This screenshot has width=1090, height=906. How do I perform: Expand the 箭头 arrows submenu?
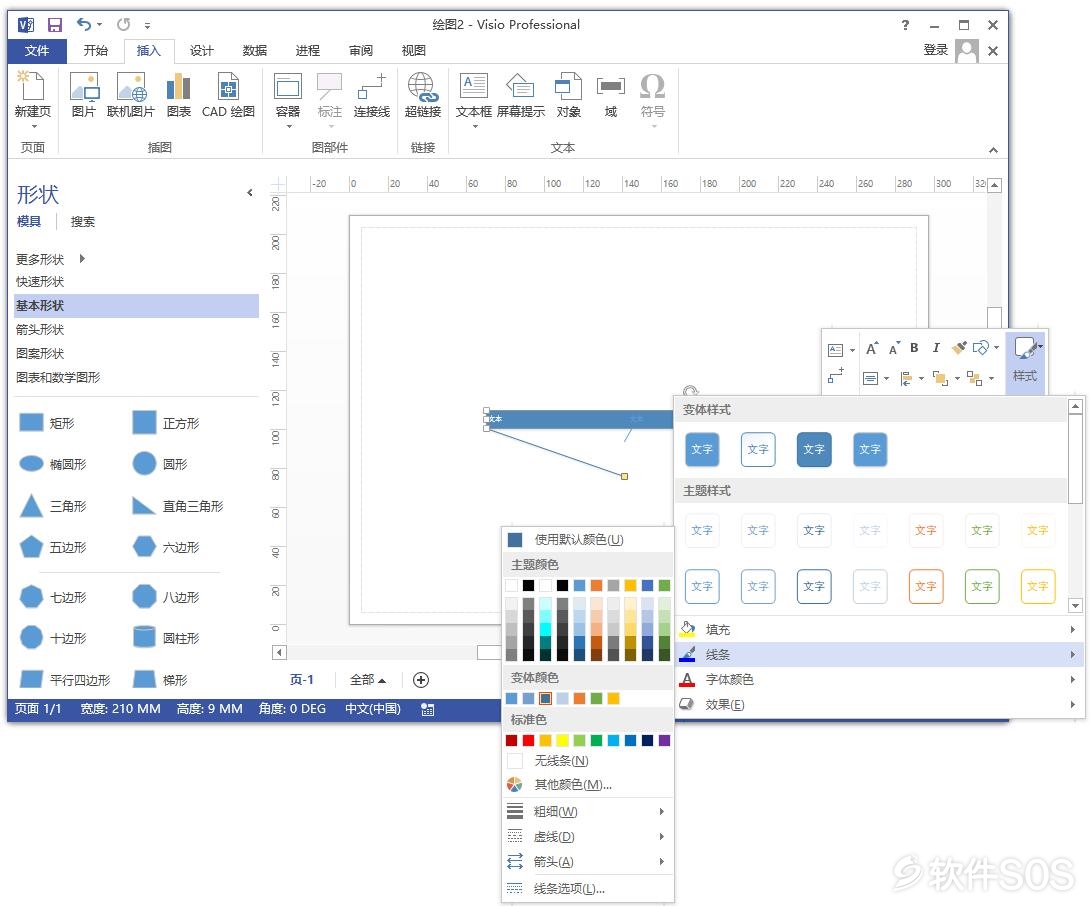[x=587, y=861]
